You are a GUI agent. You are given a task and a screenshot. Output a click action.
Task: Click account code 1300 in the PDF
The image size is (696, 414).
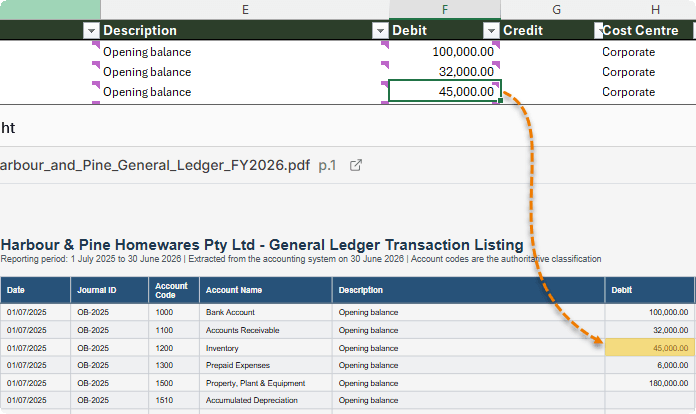click(x=164, y=365)
